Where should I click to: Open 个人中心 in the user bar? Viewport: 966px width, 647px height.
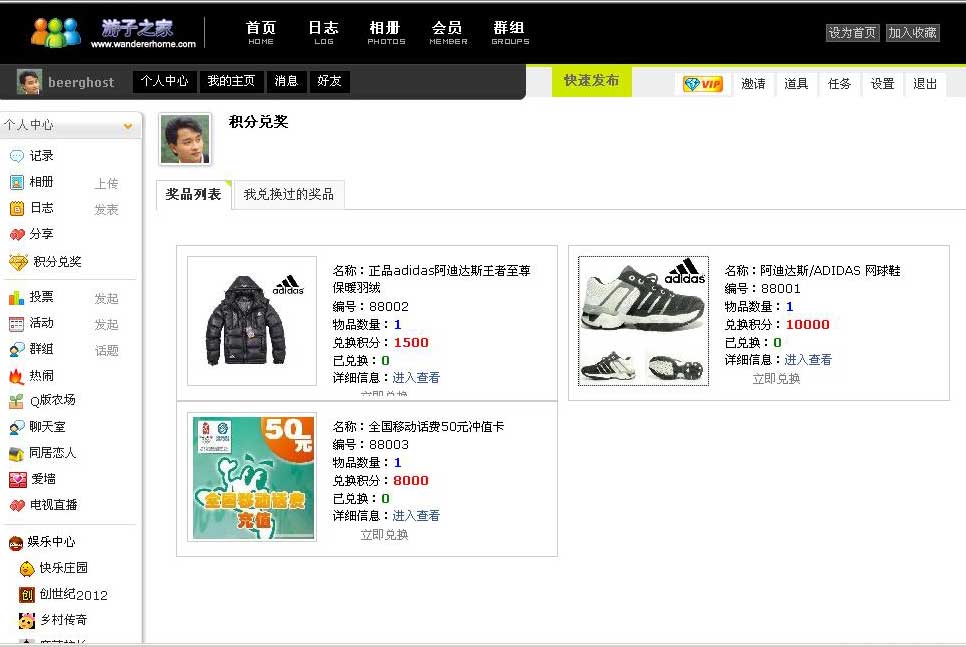pyautogui.click(x=164, y=81)
